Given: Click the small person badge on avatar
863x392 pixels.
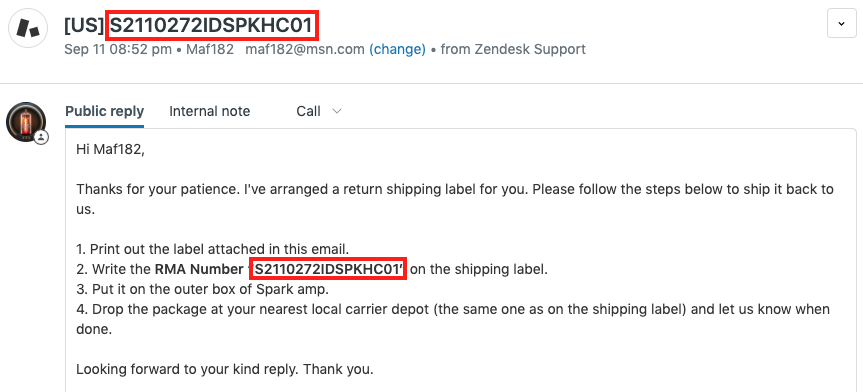Looking at the screenshot, I should click(41, 138).
